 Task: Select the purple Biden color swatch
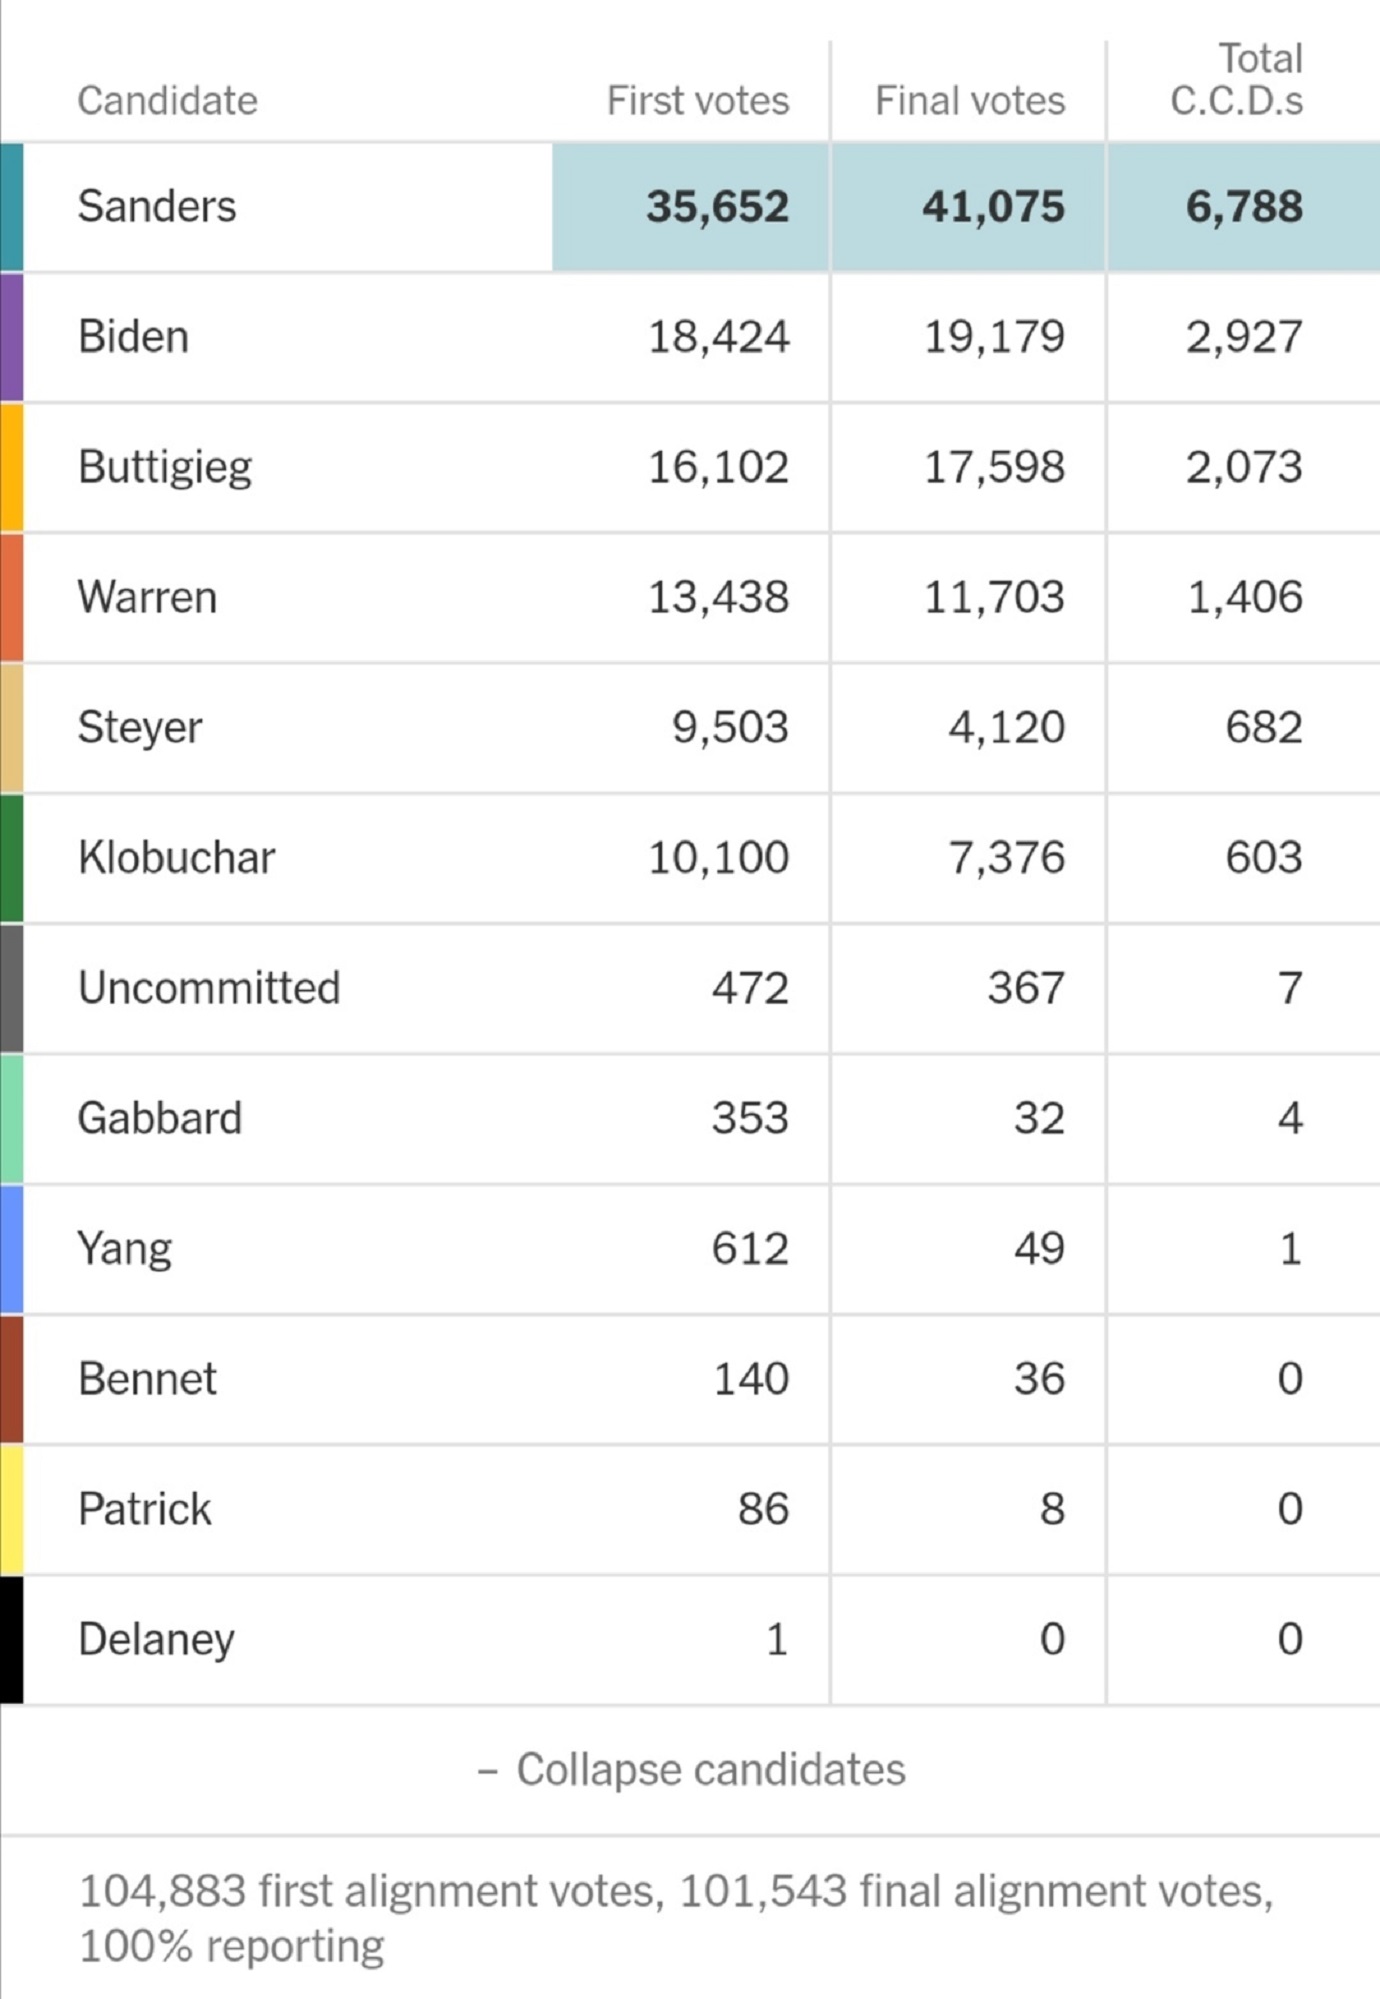11,337
